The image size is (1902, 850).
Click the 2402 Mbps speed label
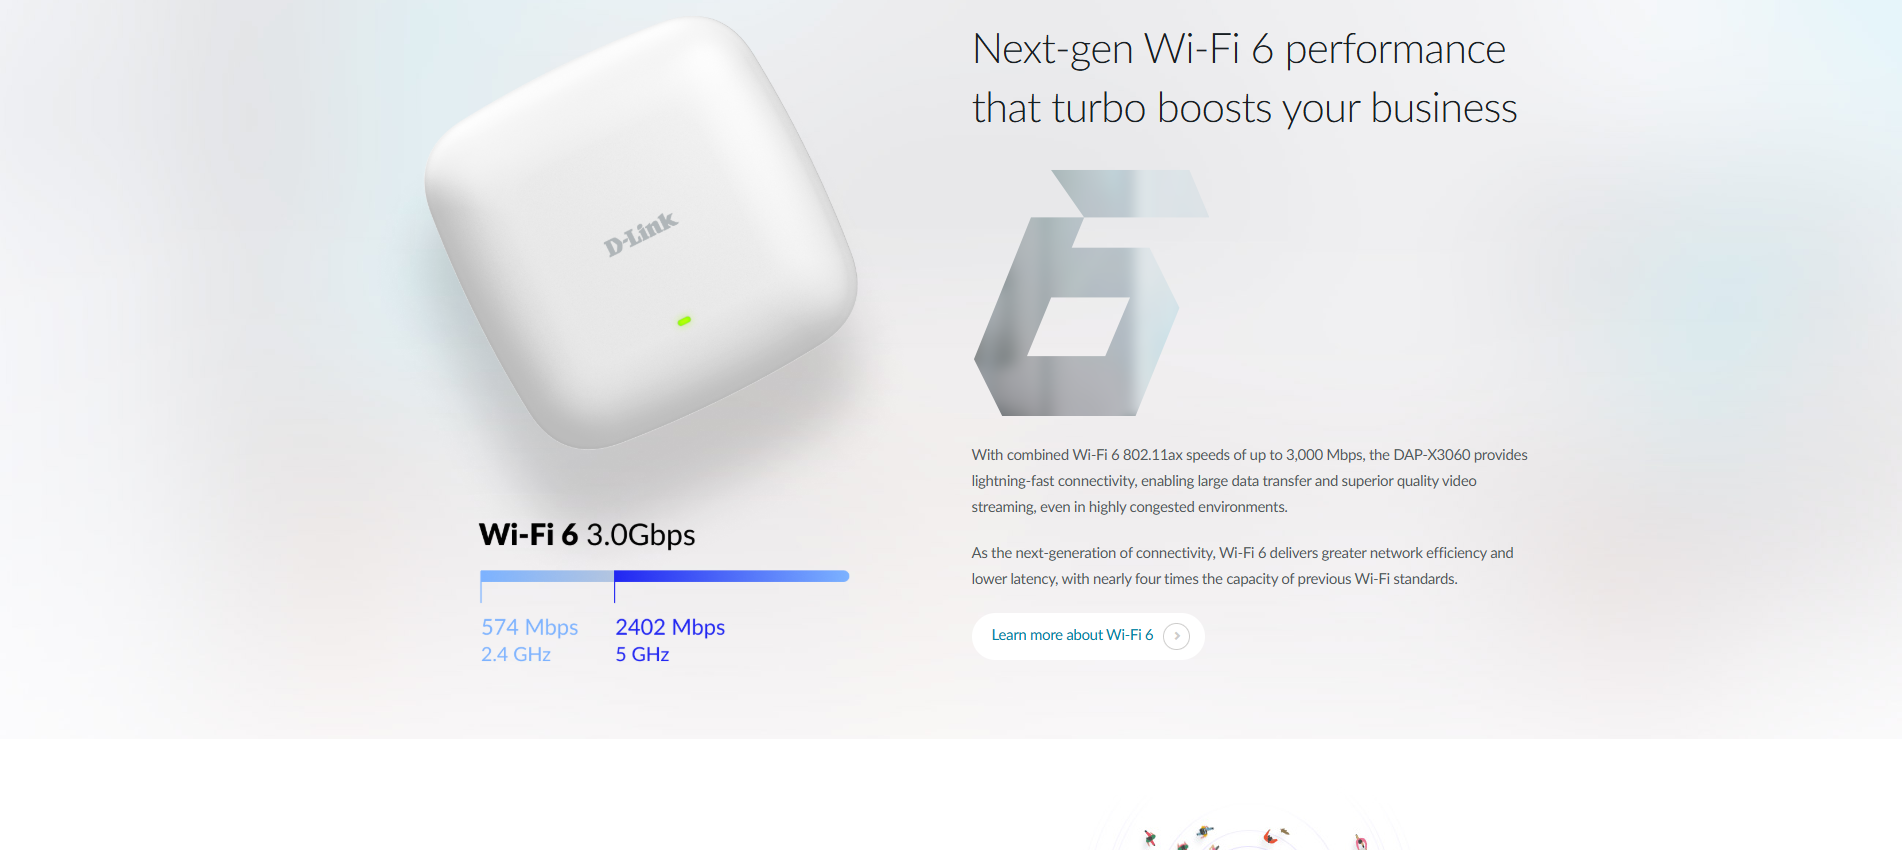[x=670, y=627]
